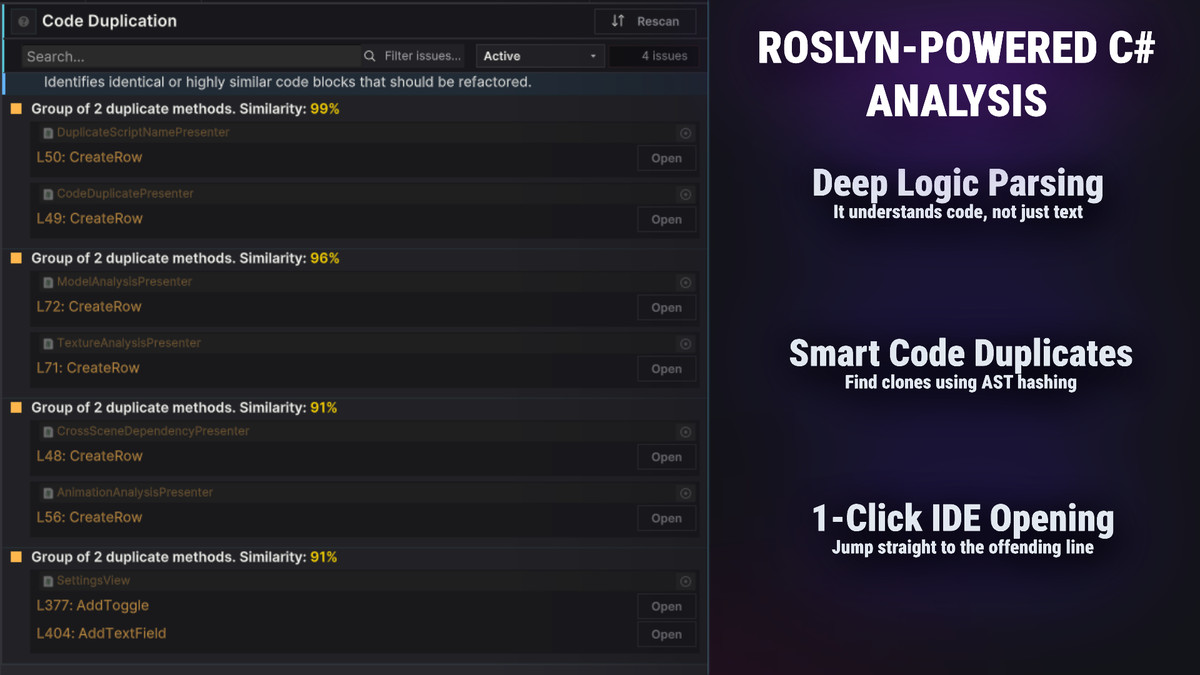This screenshot has height=675, width=1200.
Task: Click the circle icon on the SettingsView row
Action: [x=685, y=581]
